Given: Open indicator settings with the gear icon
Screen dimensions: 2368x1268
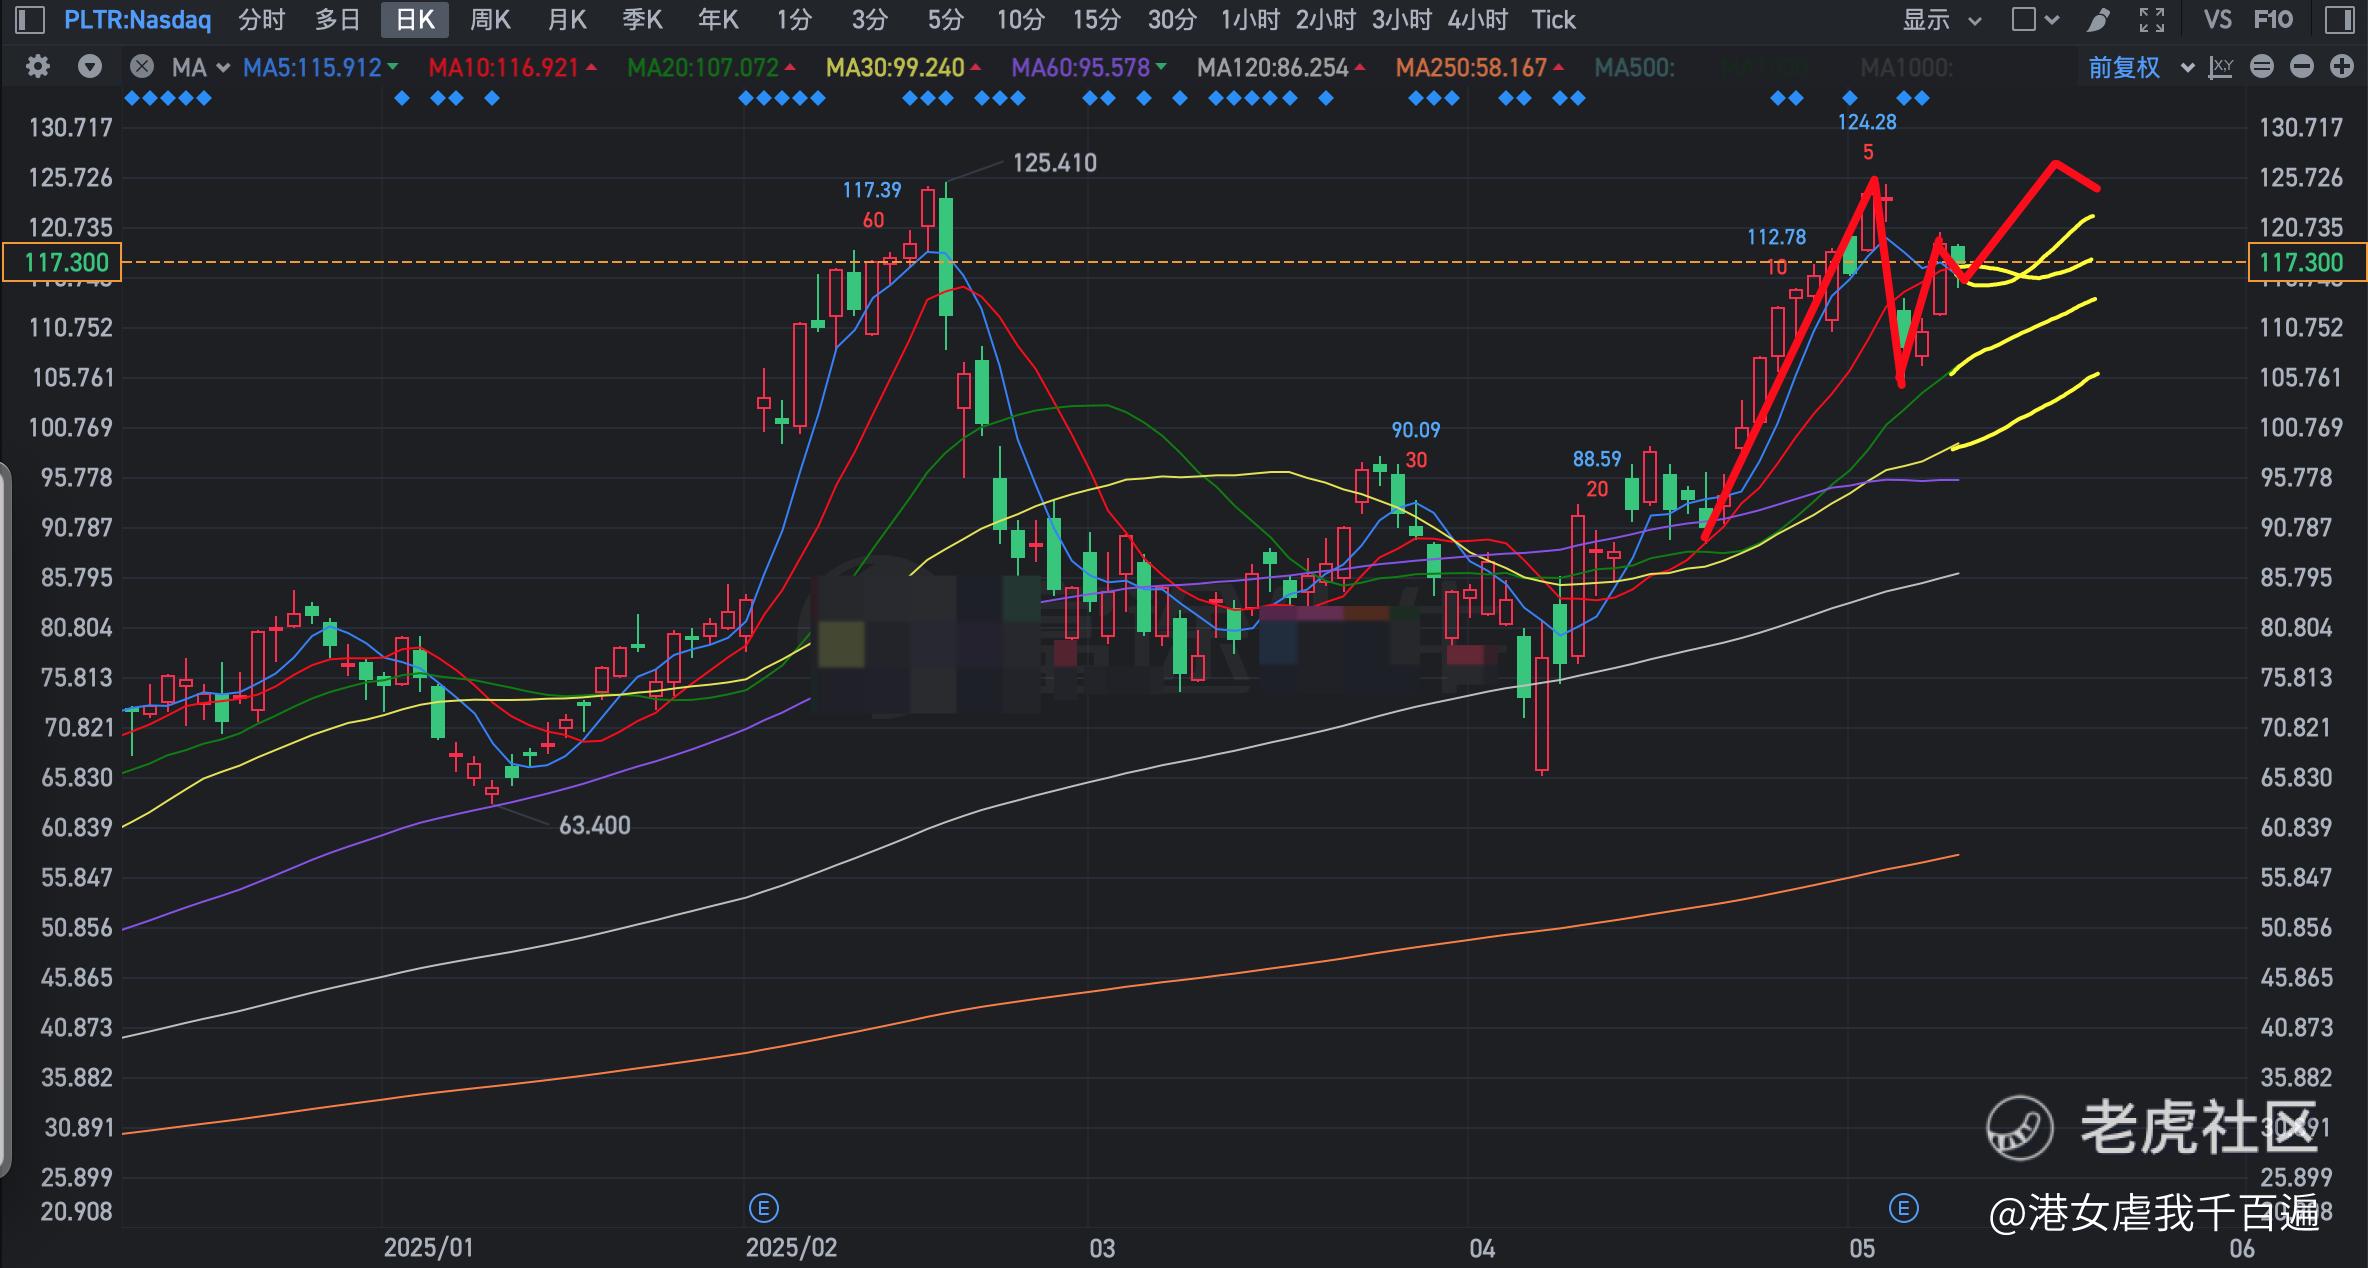Looking at the screenshot, I should (38, 67).
